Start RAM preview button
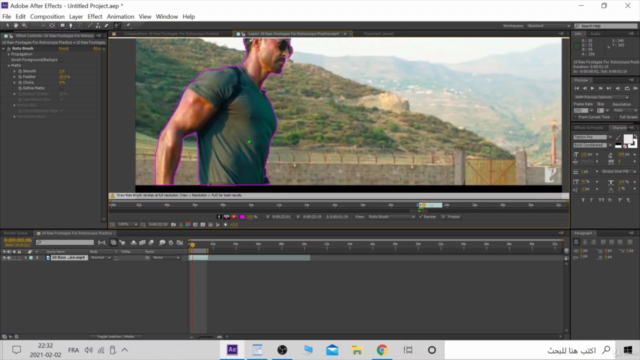The image size is (640, 360). pyautogui.click(x=635, y=89)
